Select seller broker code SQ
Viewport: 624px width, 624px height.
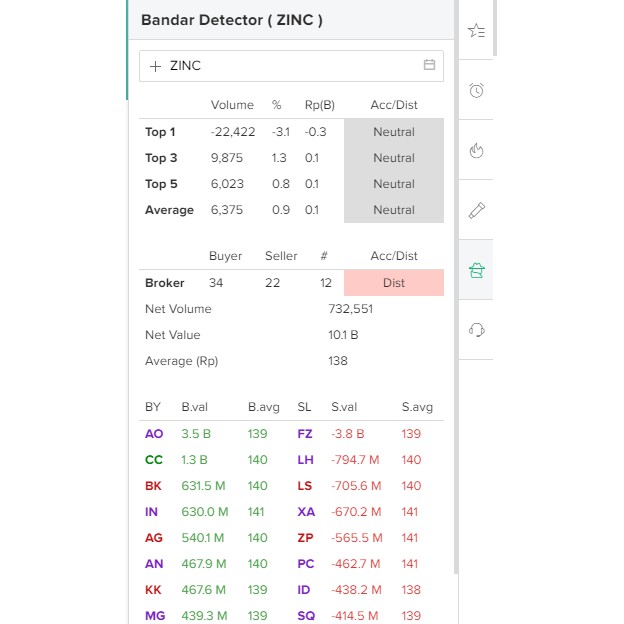[x=306, y=615]
